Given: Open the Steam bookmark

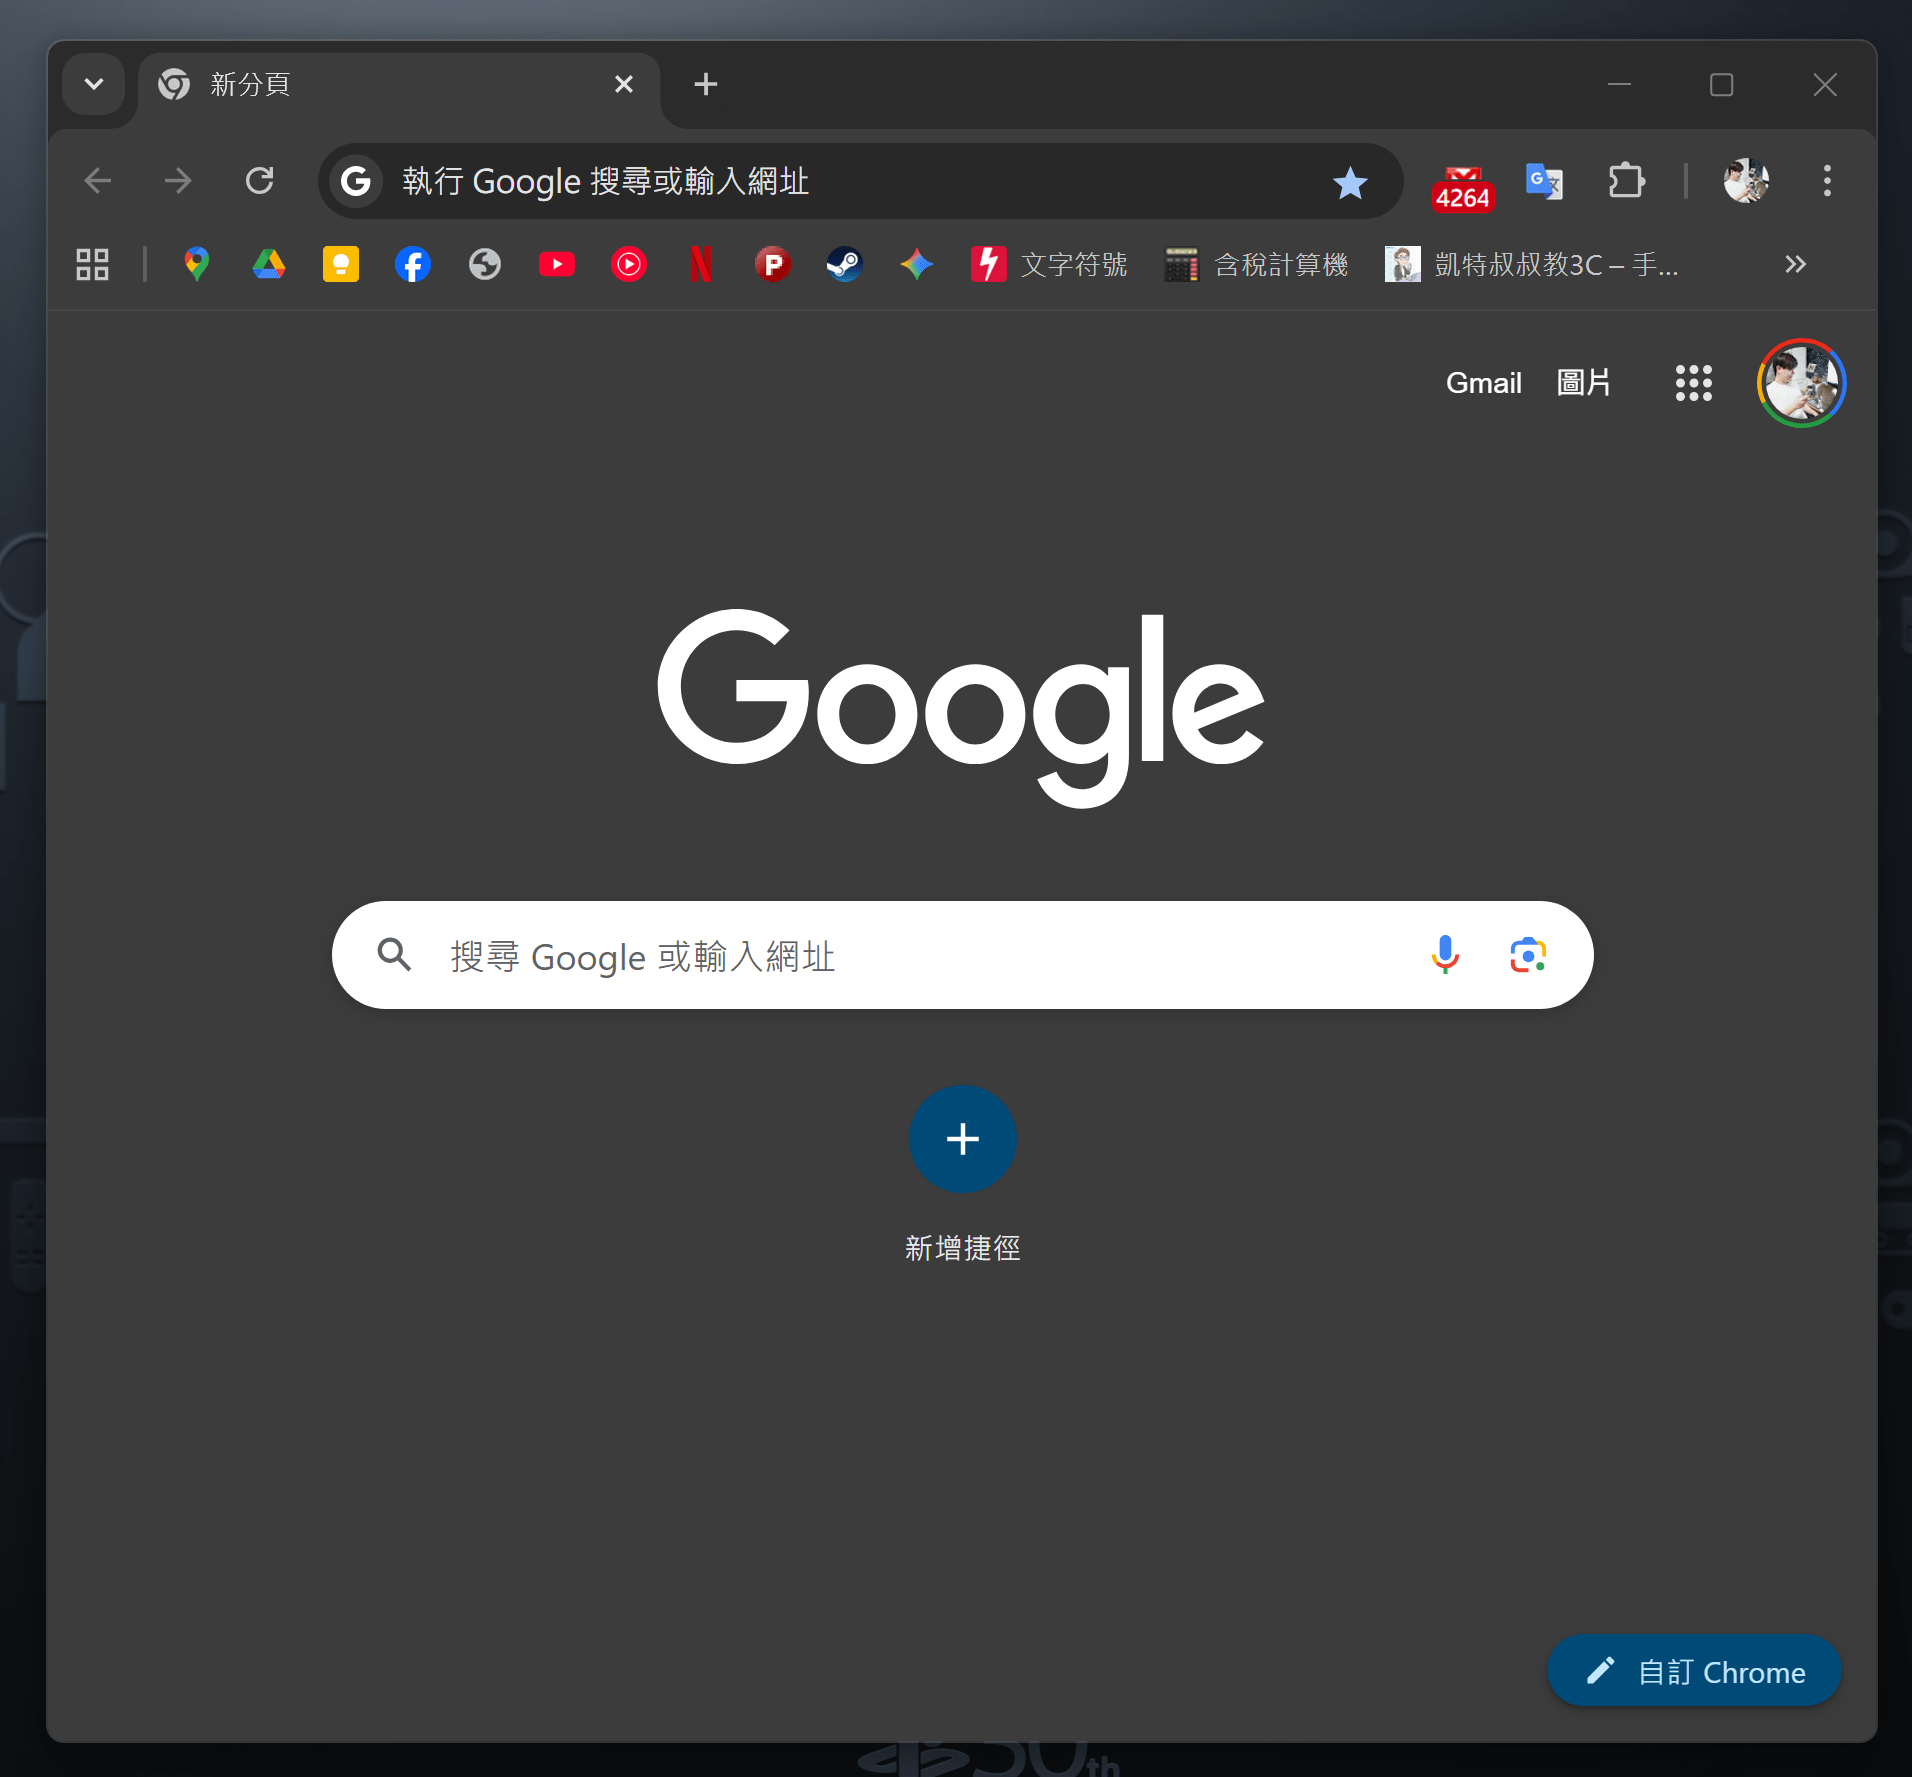Looking at the screenshot, I should [x=844, y=265].
